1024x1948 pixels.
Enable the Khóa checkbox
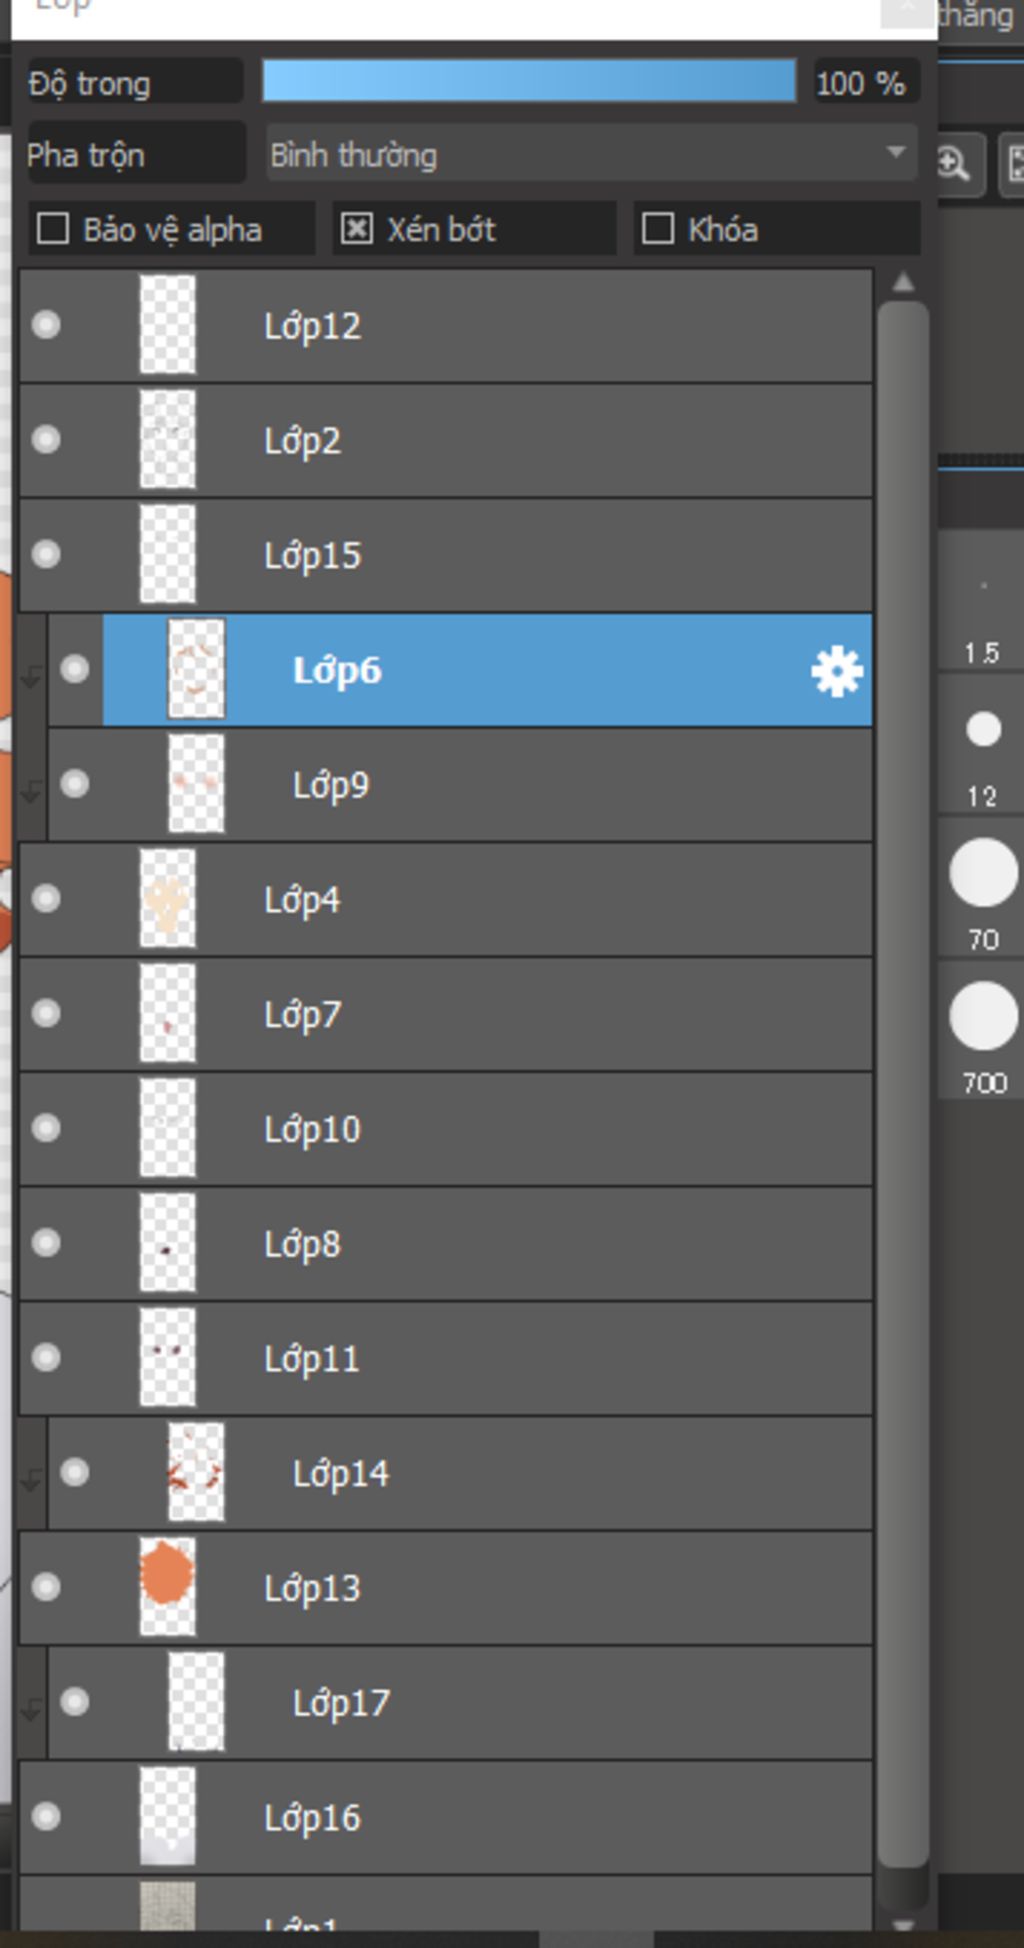pyautogui.click(x=657, y=229)
